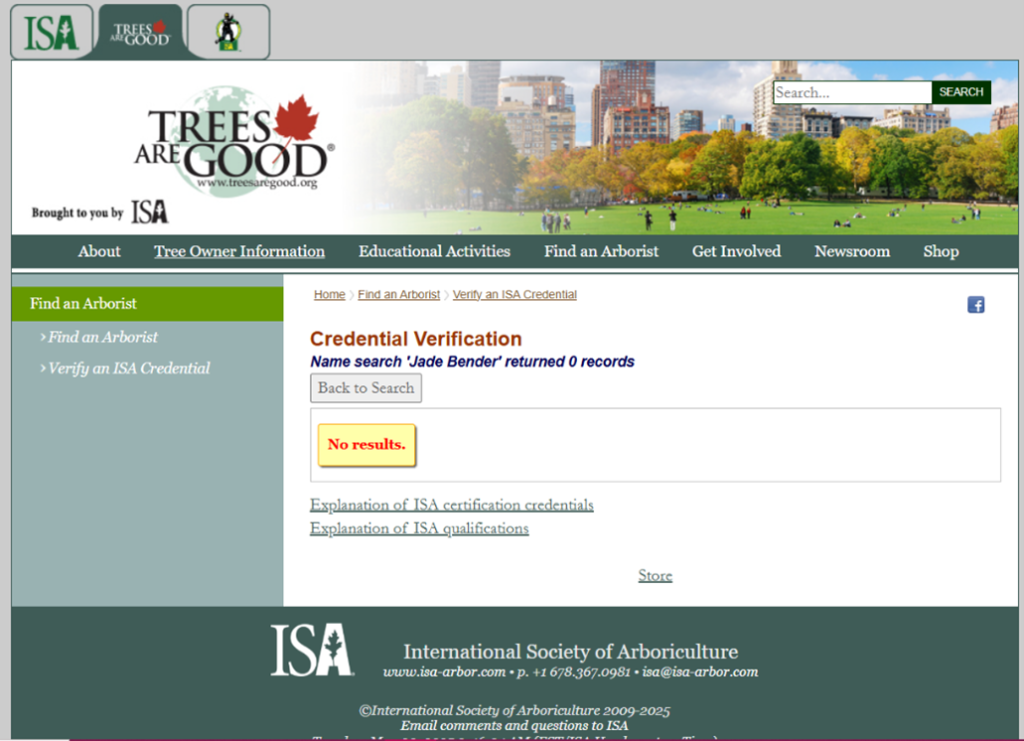The width and height of the screenshot is (1024, 741).
Task: Click the green SEARCH button
Action: pyautogui.click(x=961, y=92)
